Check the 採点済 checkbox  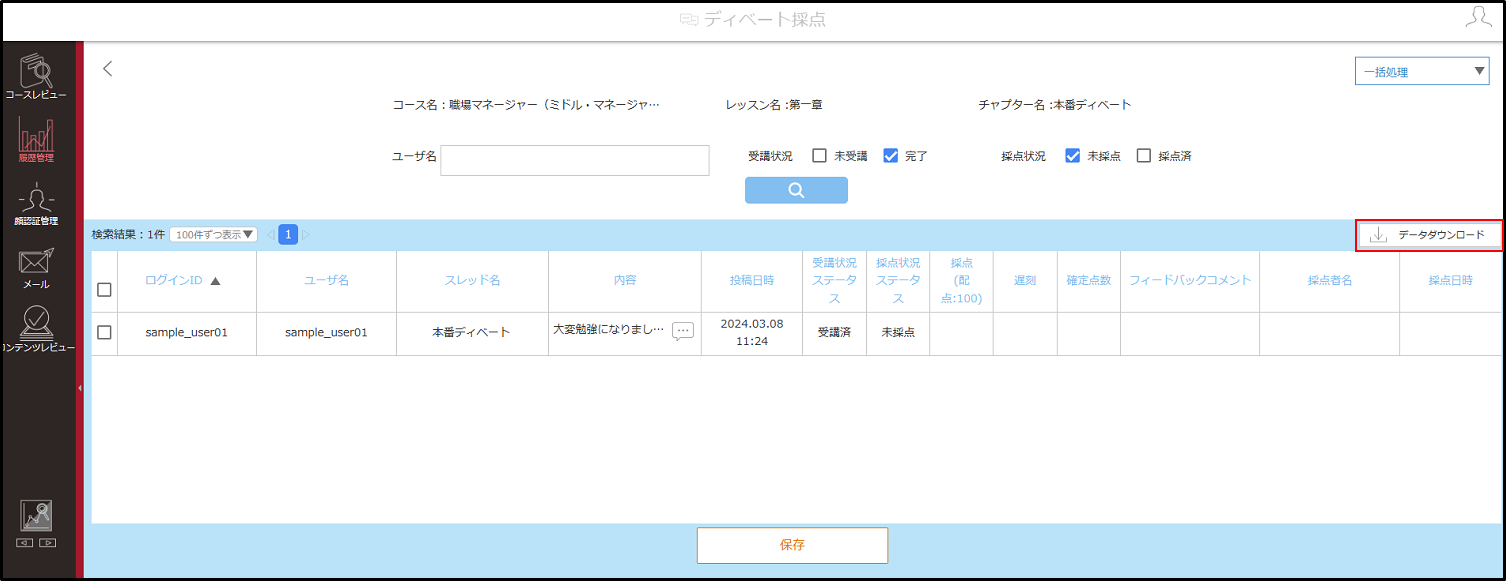[1145, 156]
